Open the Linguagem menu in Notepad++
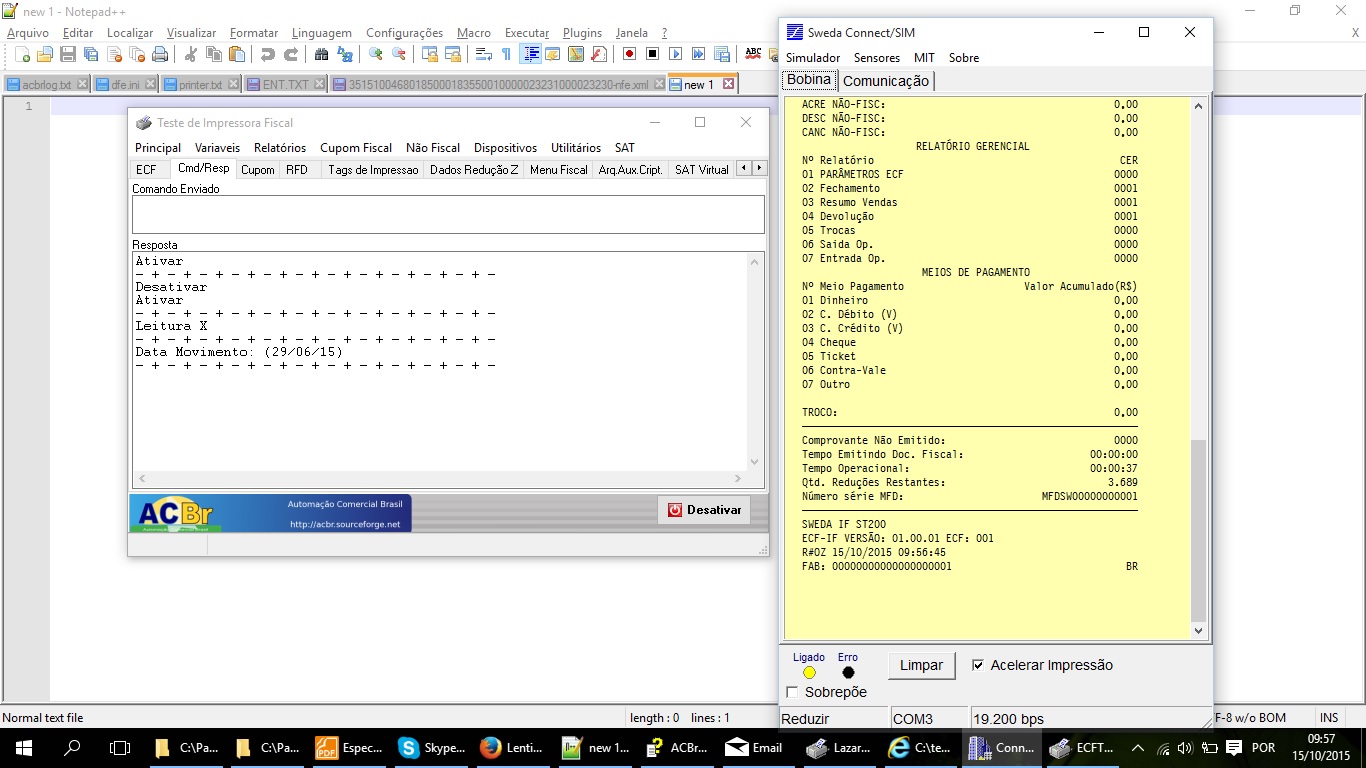 coord(322,33)
